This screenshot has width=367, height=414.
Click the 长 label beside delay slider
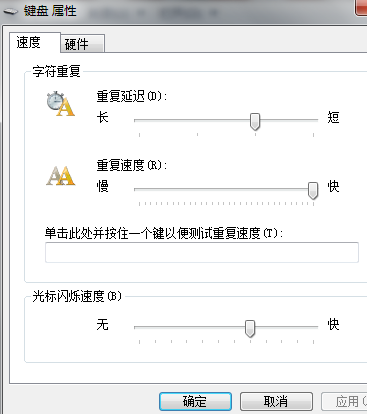[103, 117]
